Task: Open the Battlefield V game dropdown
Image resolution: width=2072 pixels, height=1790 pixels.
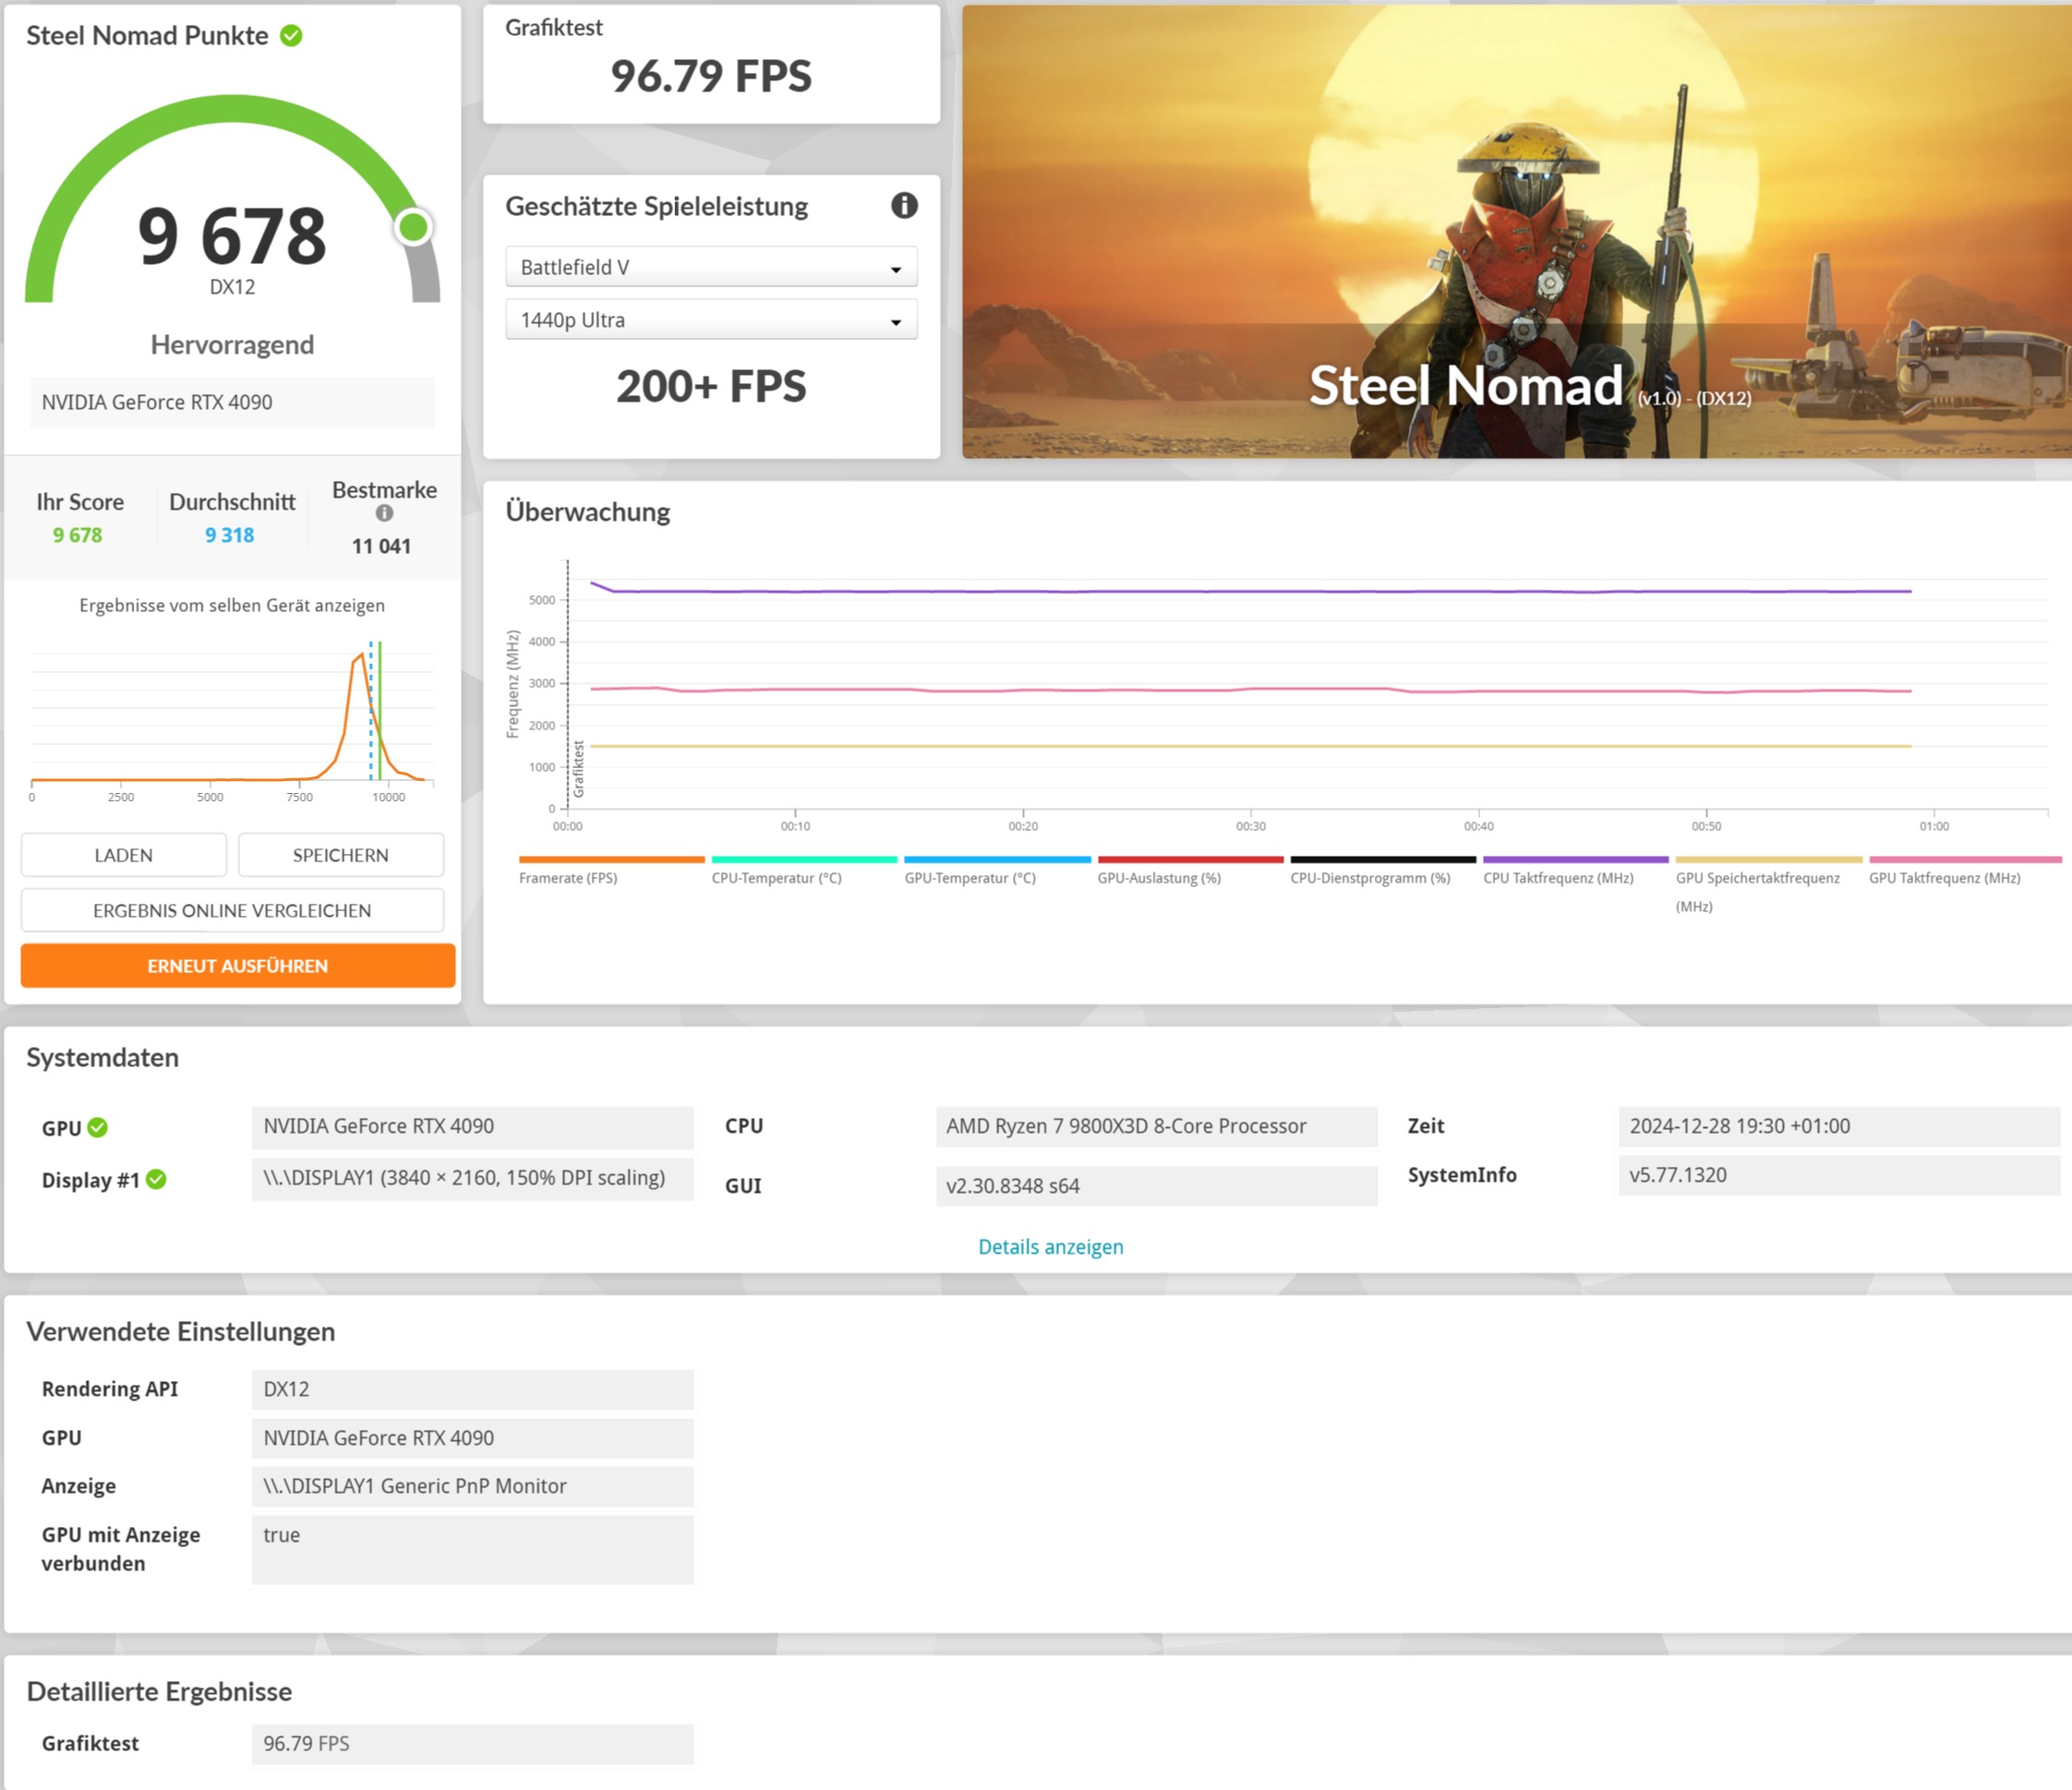Action: (711, 267)
